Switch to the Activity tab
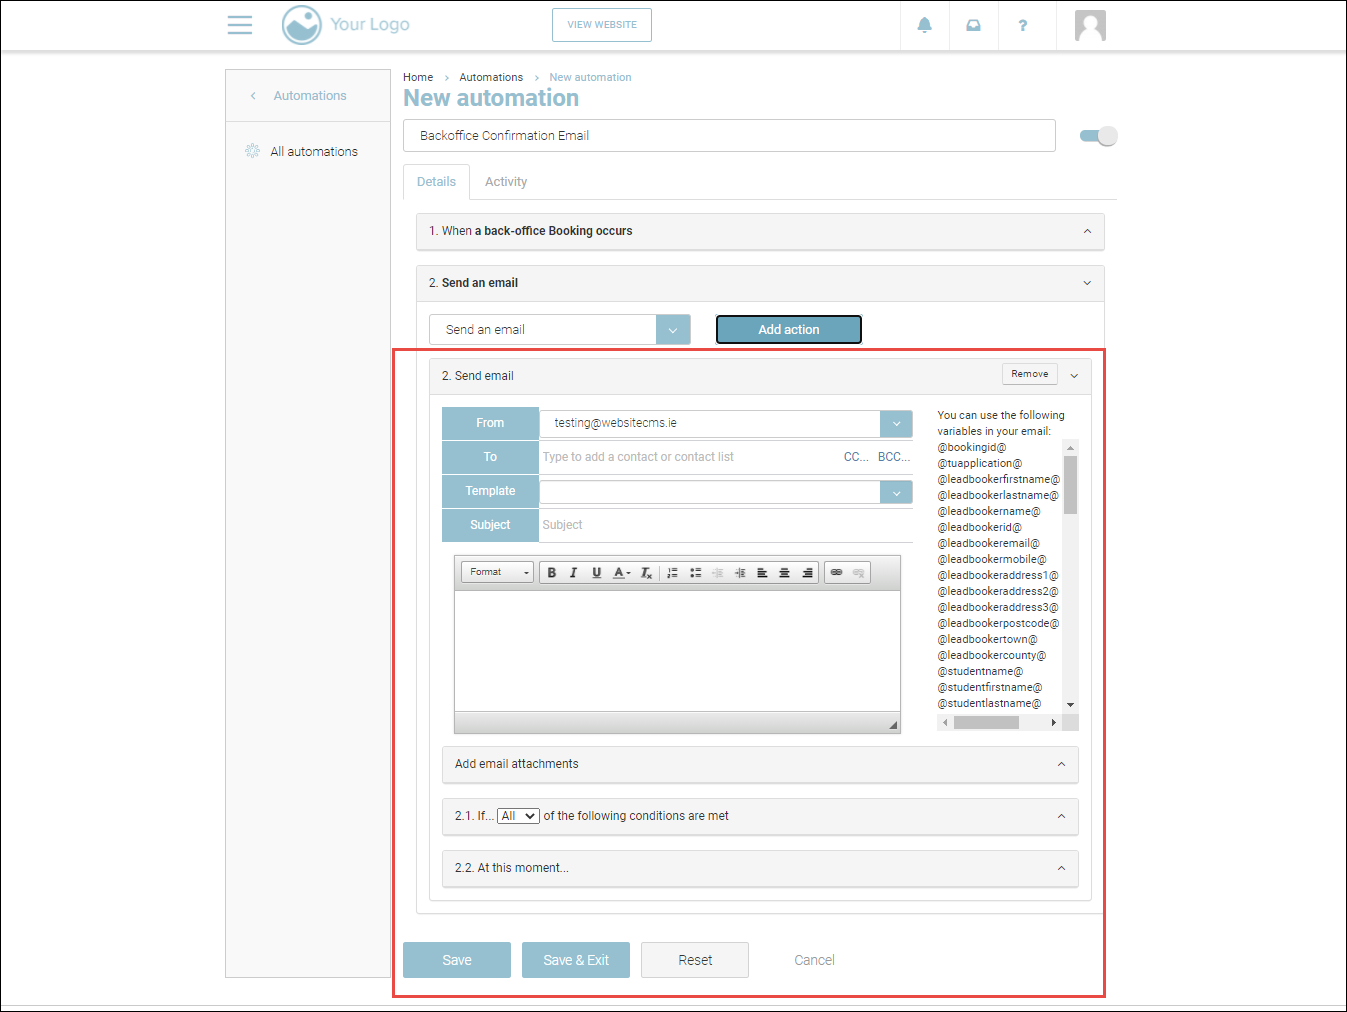 [x=505, y=182]
